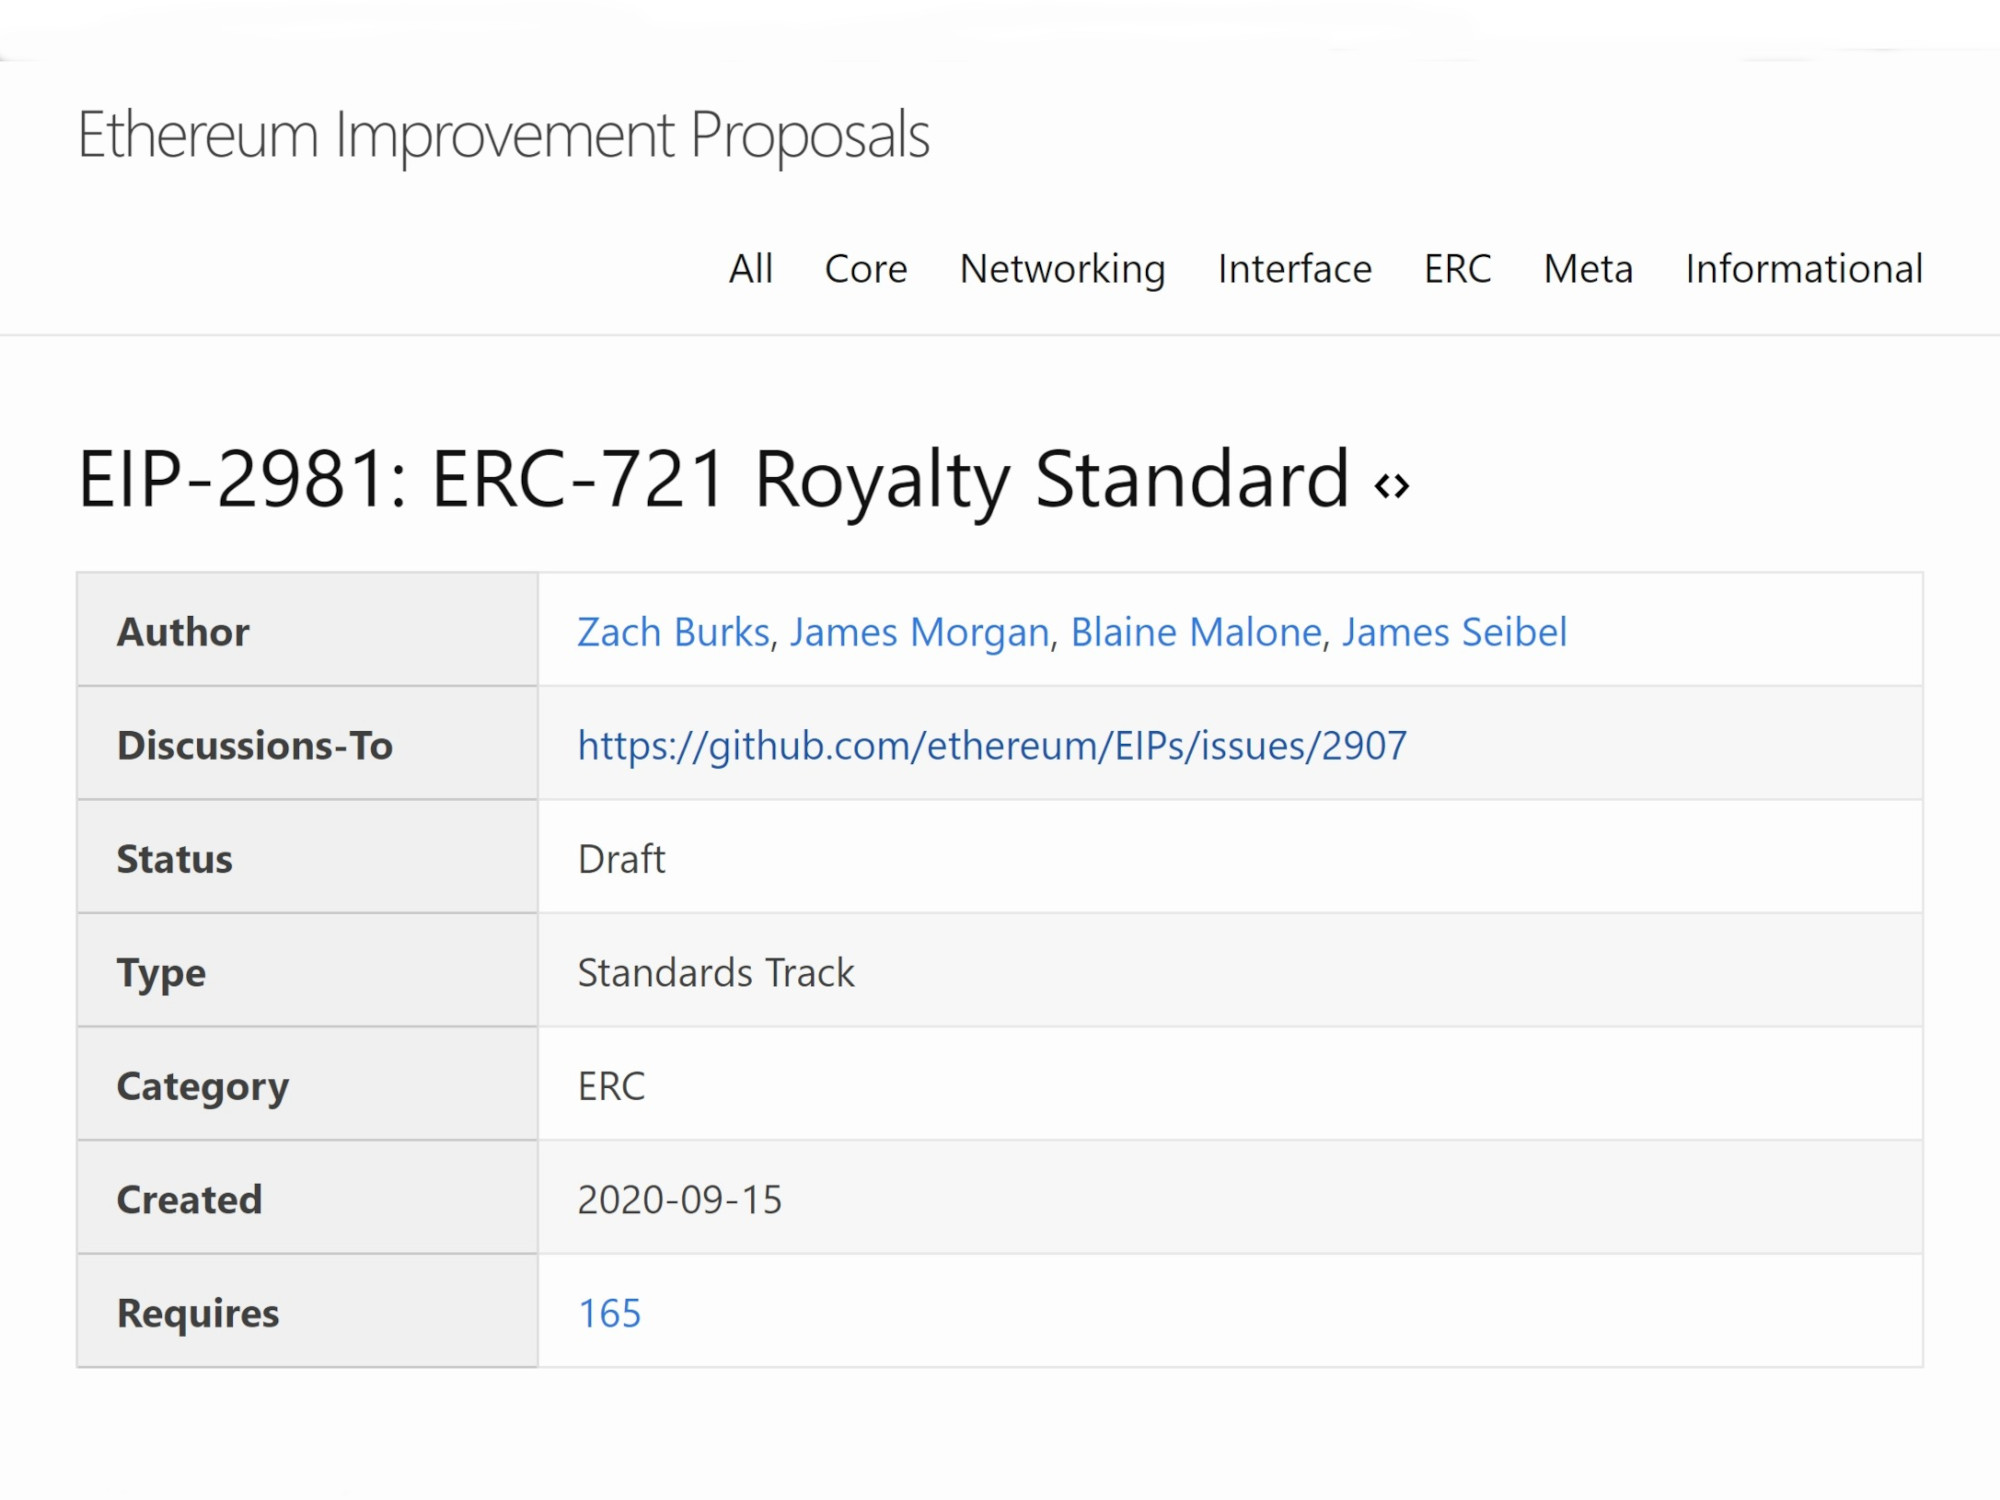Visit James Seibel author link
2000x1500 pixels.
1454,632
